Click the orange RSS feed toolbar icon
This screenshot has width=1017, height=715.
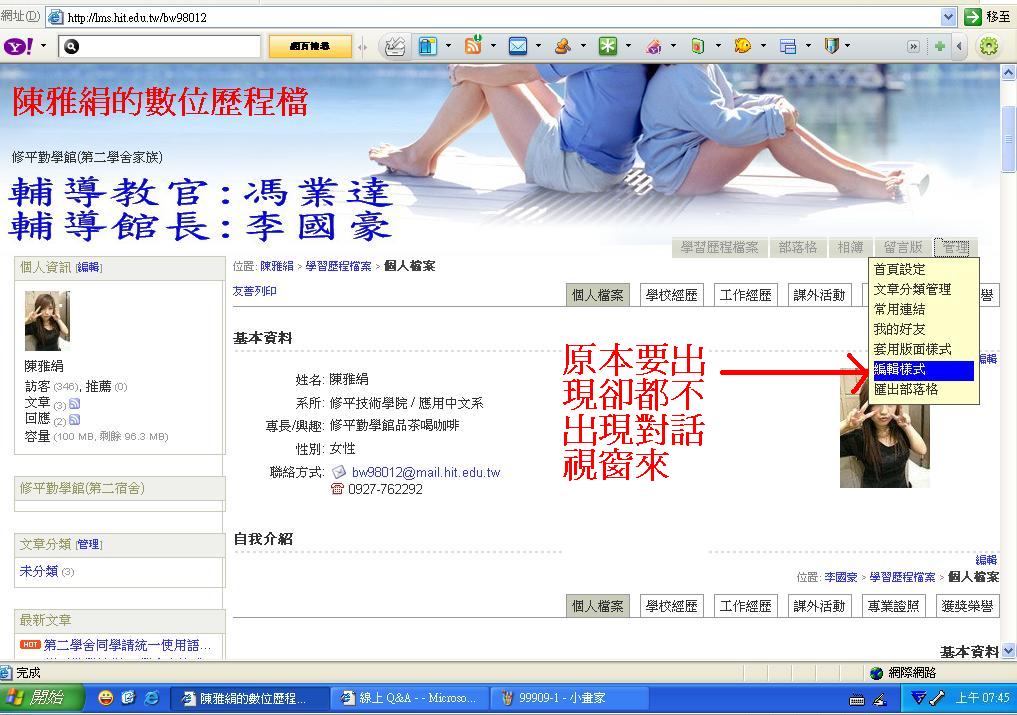point(472,46)
